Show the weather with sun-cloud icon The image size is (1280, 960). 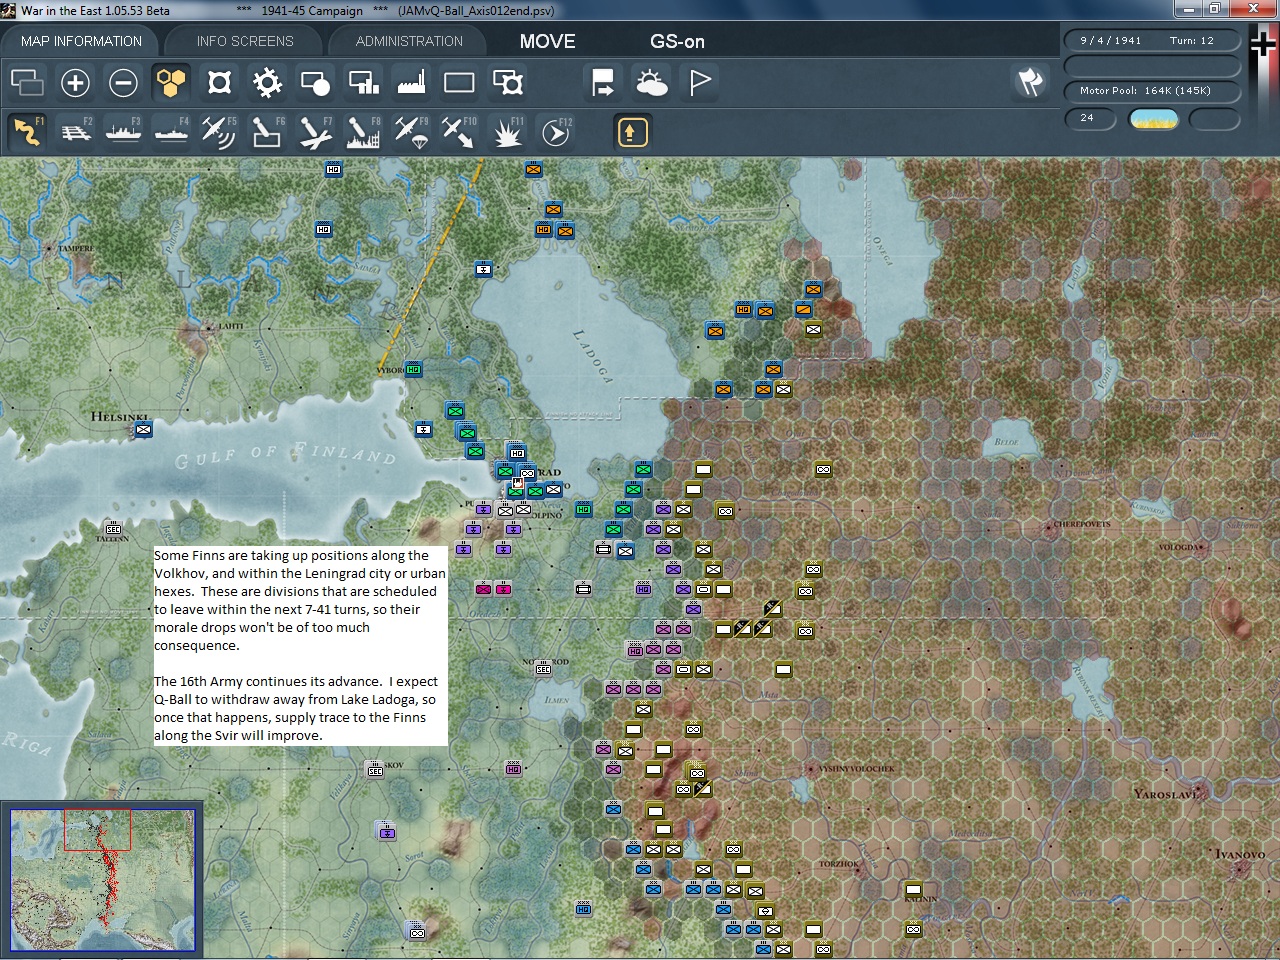point(651,82)
